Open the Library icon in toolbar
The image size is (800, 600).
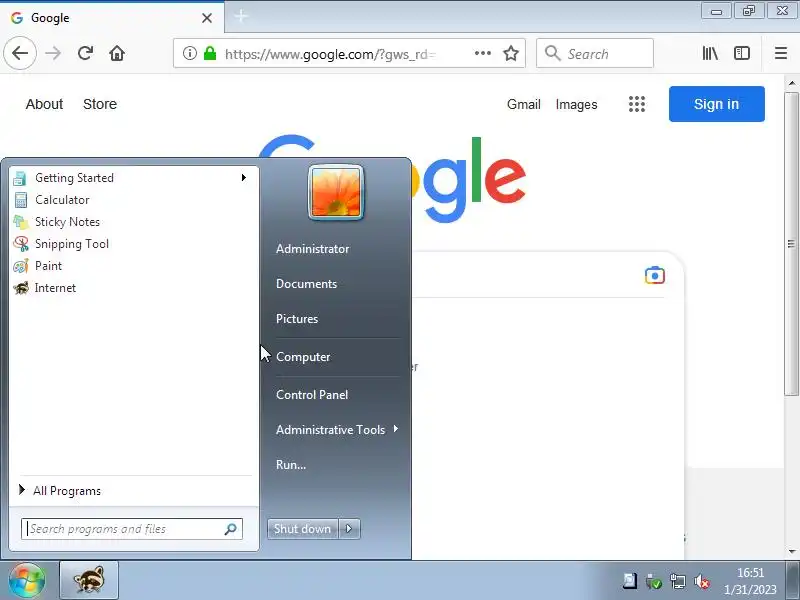tap(710, 53)
